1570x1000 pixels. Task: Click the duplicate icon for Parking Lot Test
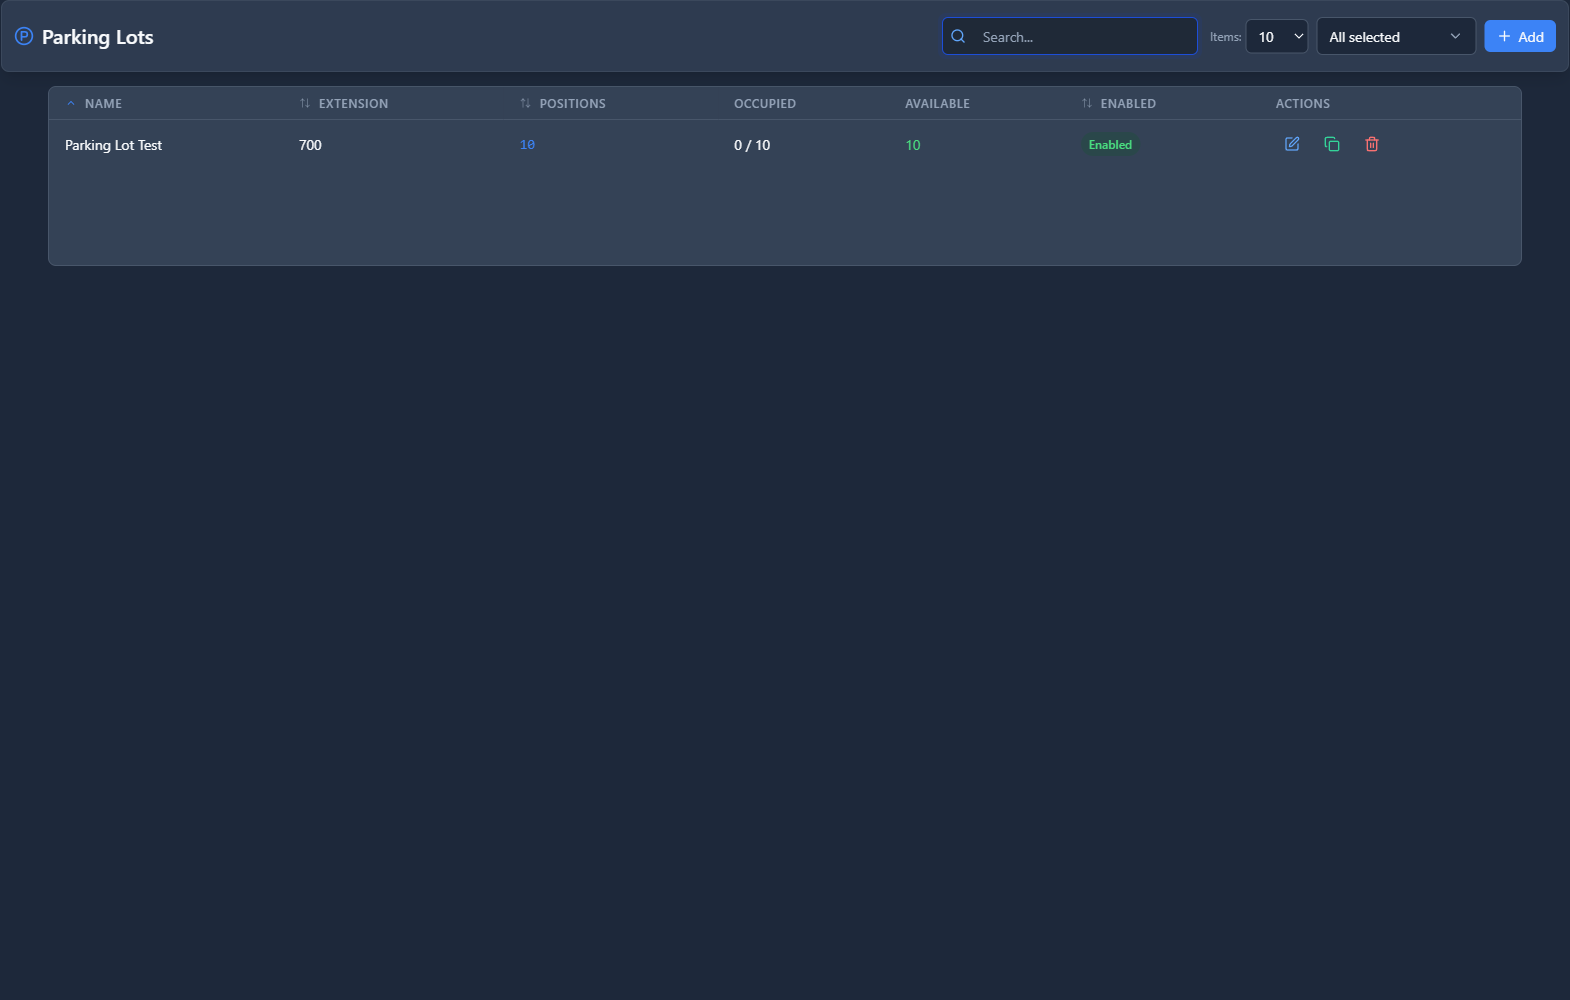(x=1332, y=144)
